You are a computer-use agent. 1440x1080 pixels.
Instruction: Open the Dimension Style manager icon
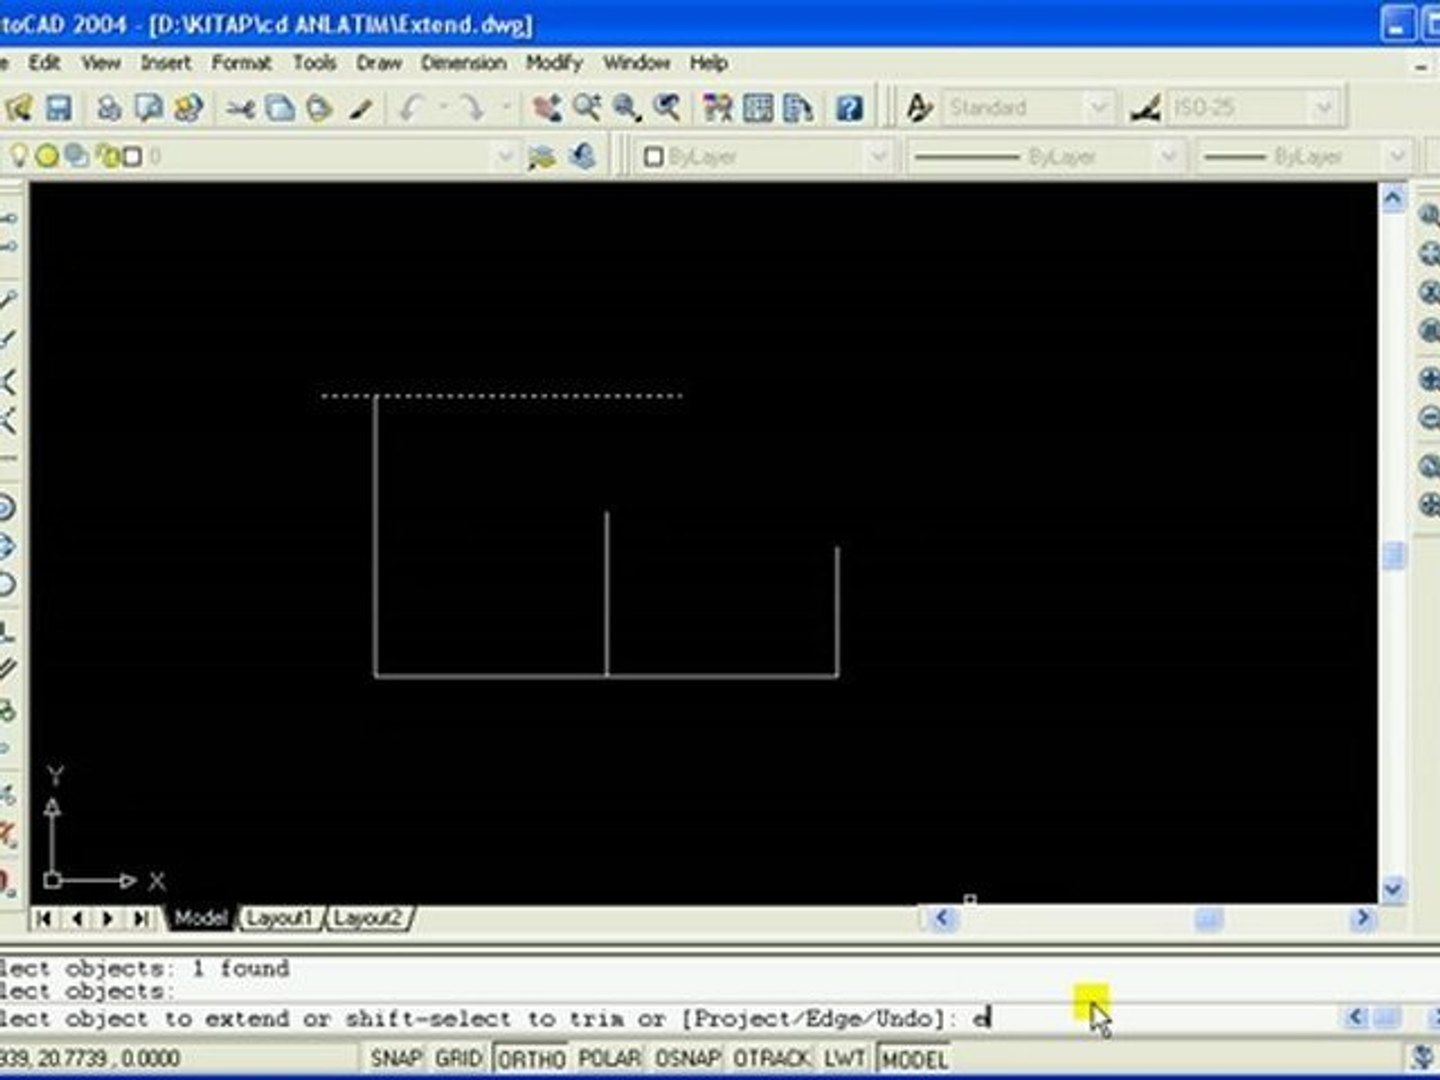point(1146,107)
